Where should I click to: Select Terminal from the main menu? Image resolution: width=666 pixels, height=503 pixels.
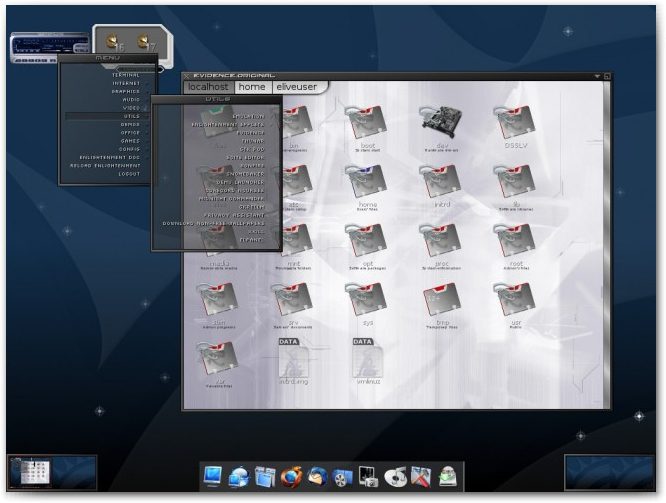click(126, 74)
